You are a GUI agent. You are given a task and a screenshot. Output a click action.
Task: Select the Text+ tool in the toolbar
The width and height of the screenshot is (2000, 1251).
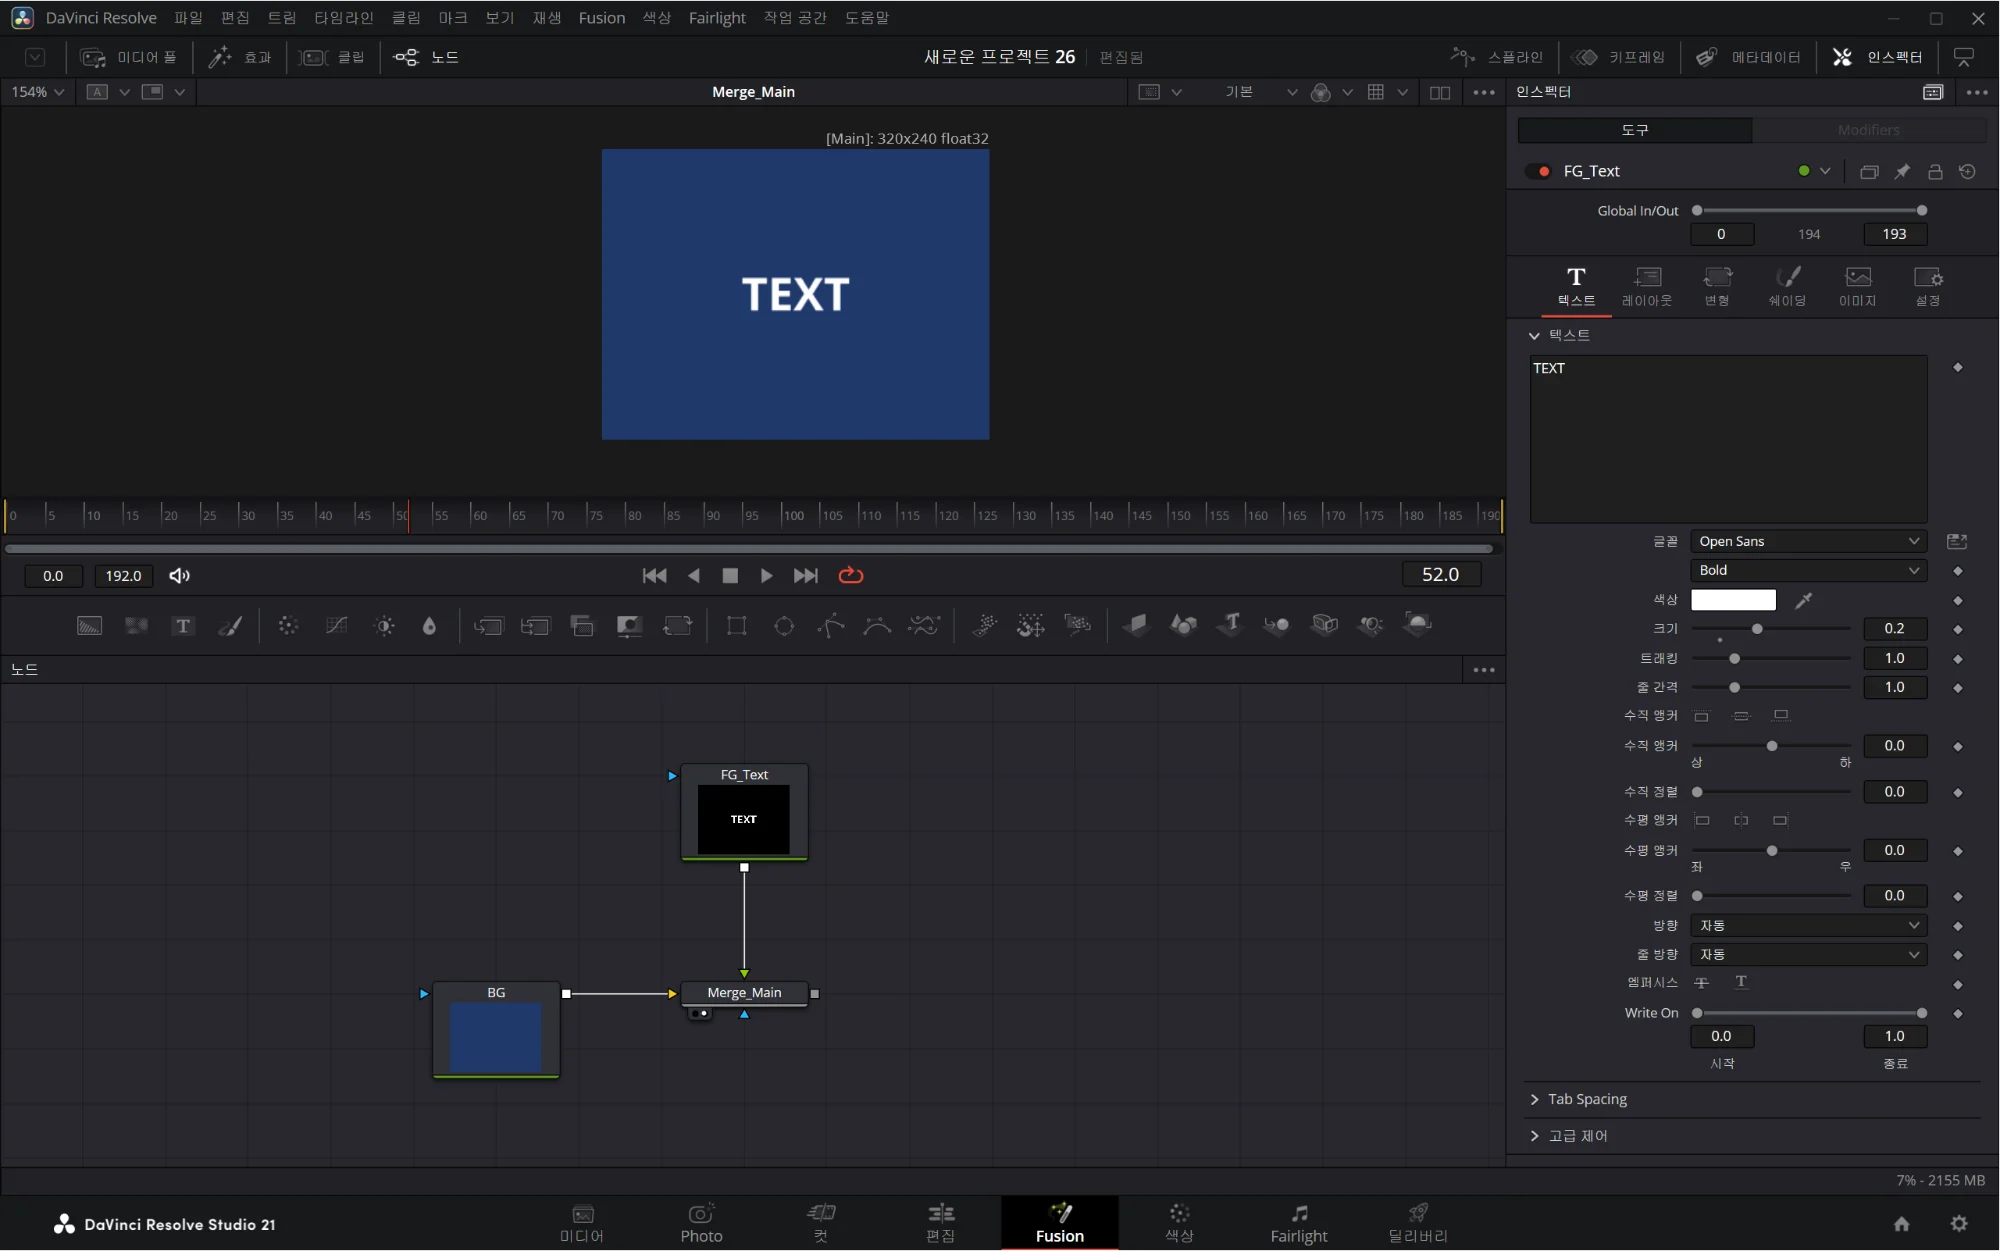pyautogui.click(x=183, y=626)
